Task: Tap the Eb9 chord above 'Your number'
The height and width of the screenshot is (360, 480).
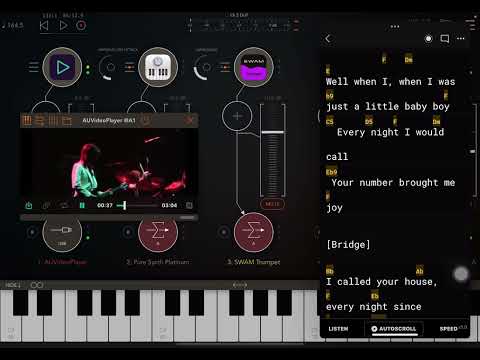Action: click(x=332, y=172)
